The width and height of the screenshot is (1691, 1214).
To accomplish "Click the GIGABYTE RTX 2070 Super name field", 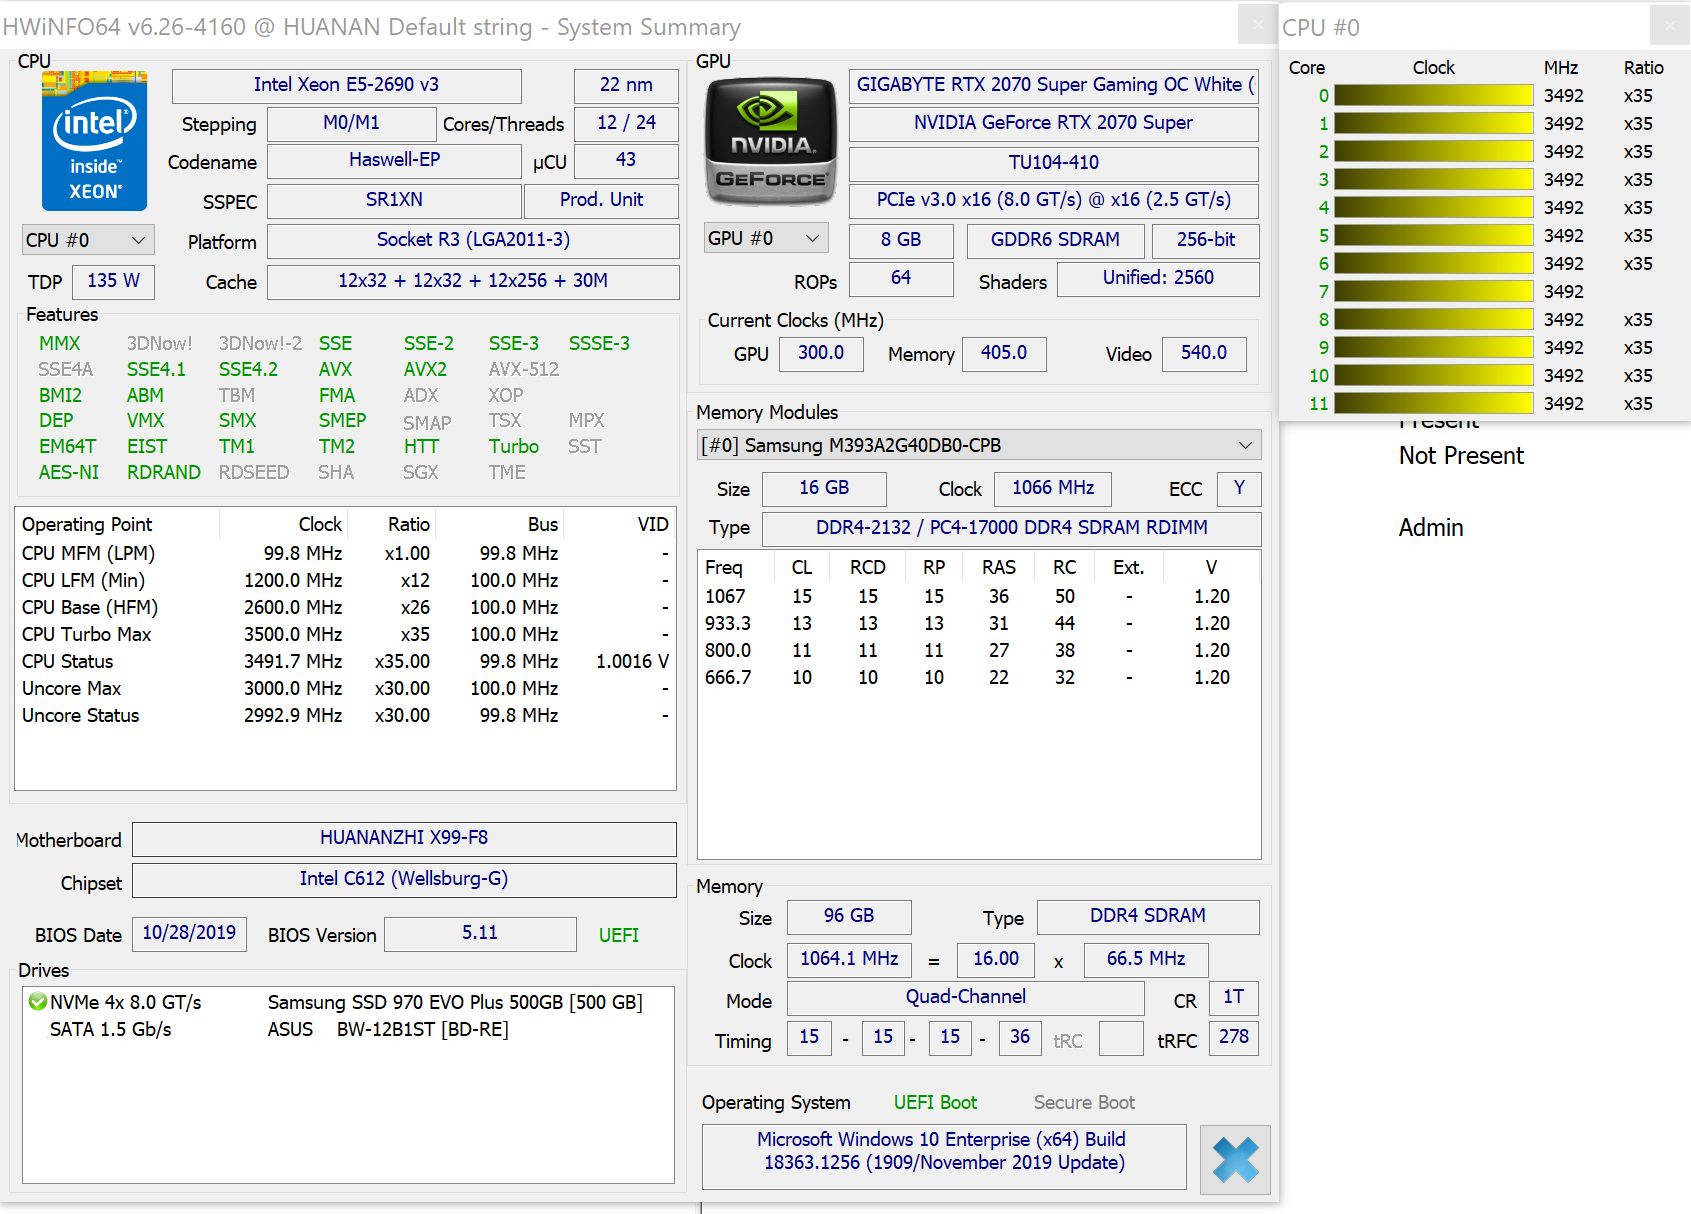I will pyautogui.click(x=1054, y=85).
